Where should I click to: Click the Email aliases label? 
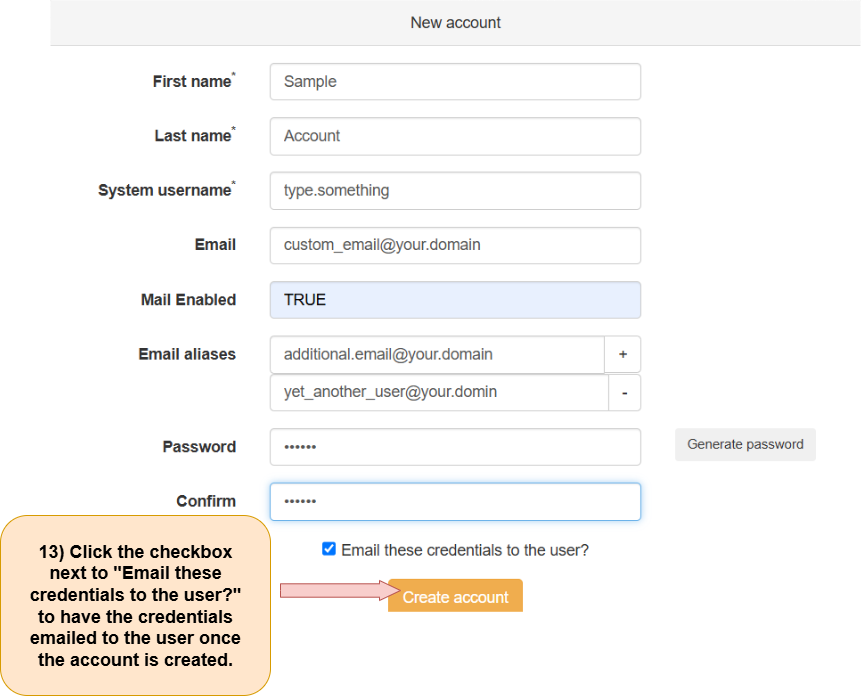(x=187, y=354)
